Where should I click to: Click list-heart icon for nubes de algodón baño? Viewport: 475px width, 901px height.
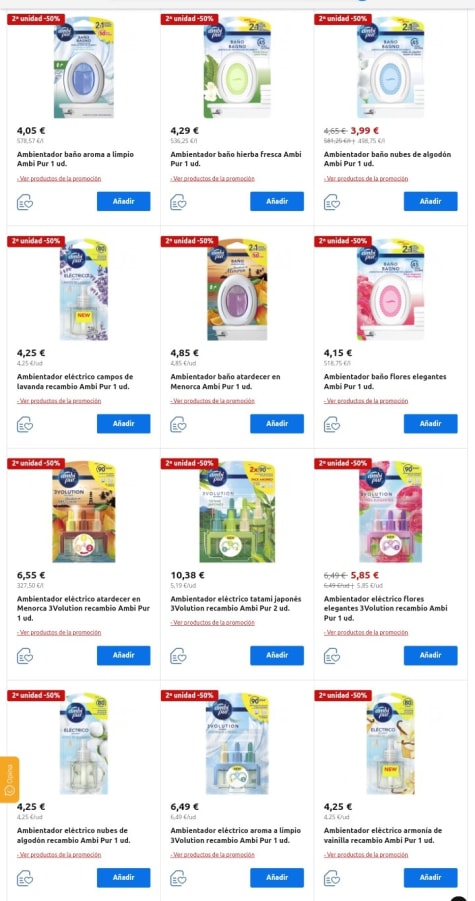click(331, 202)
